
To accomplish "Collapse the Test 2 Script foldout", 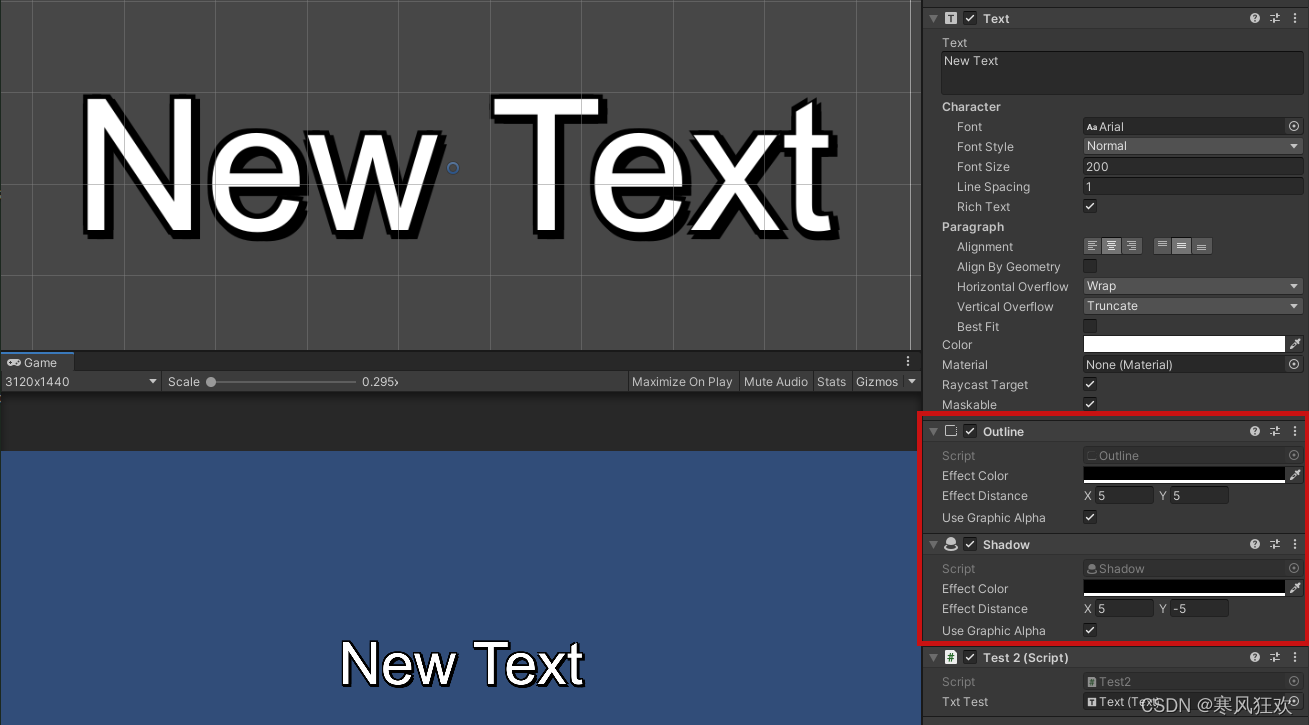I will 933,657.
